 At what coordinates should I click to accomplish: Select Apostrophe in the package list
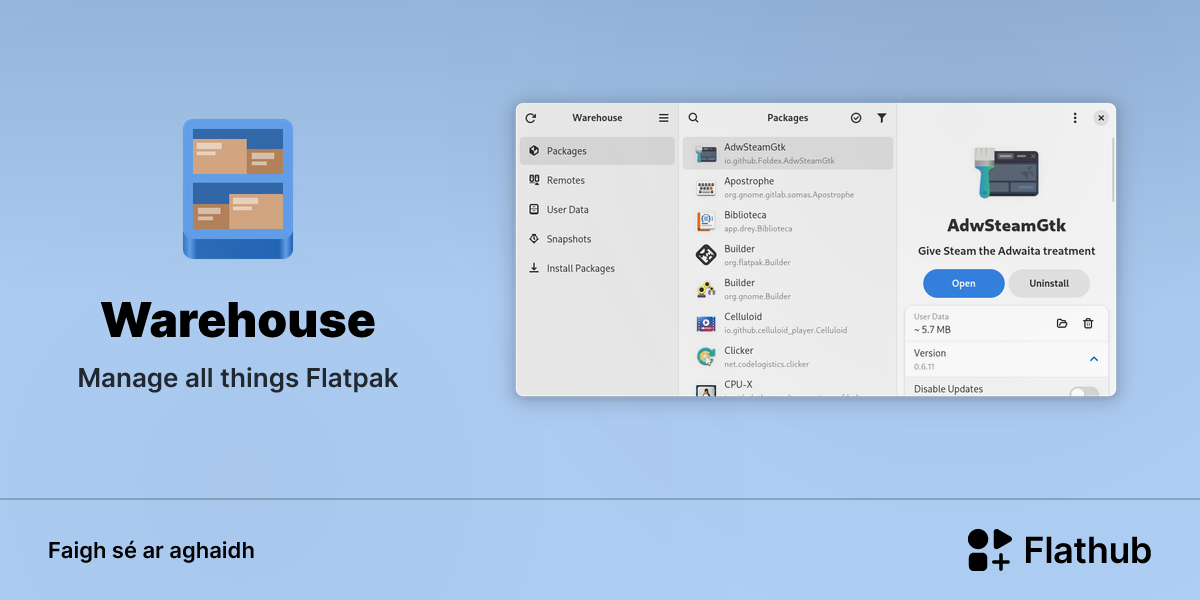coord(788,187)
